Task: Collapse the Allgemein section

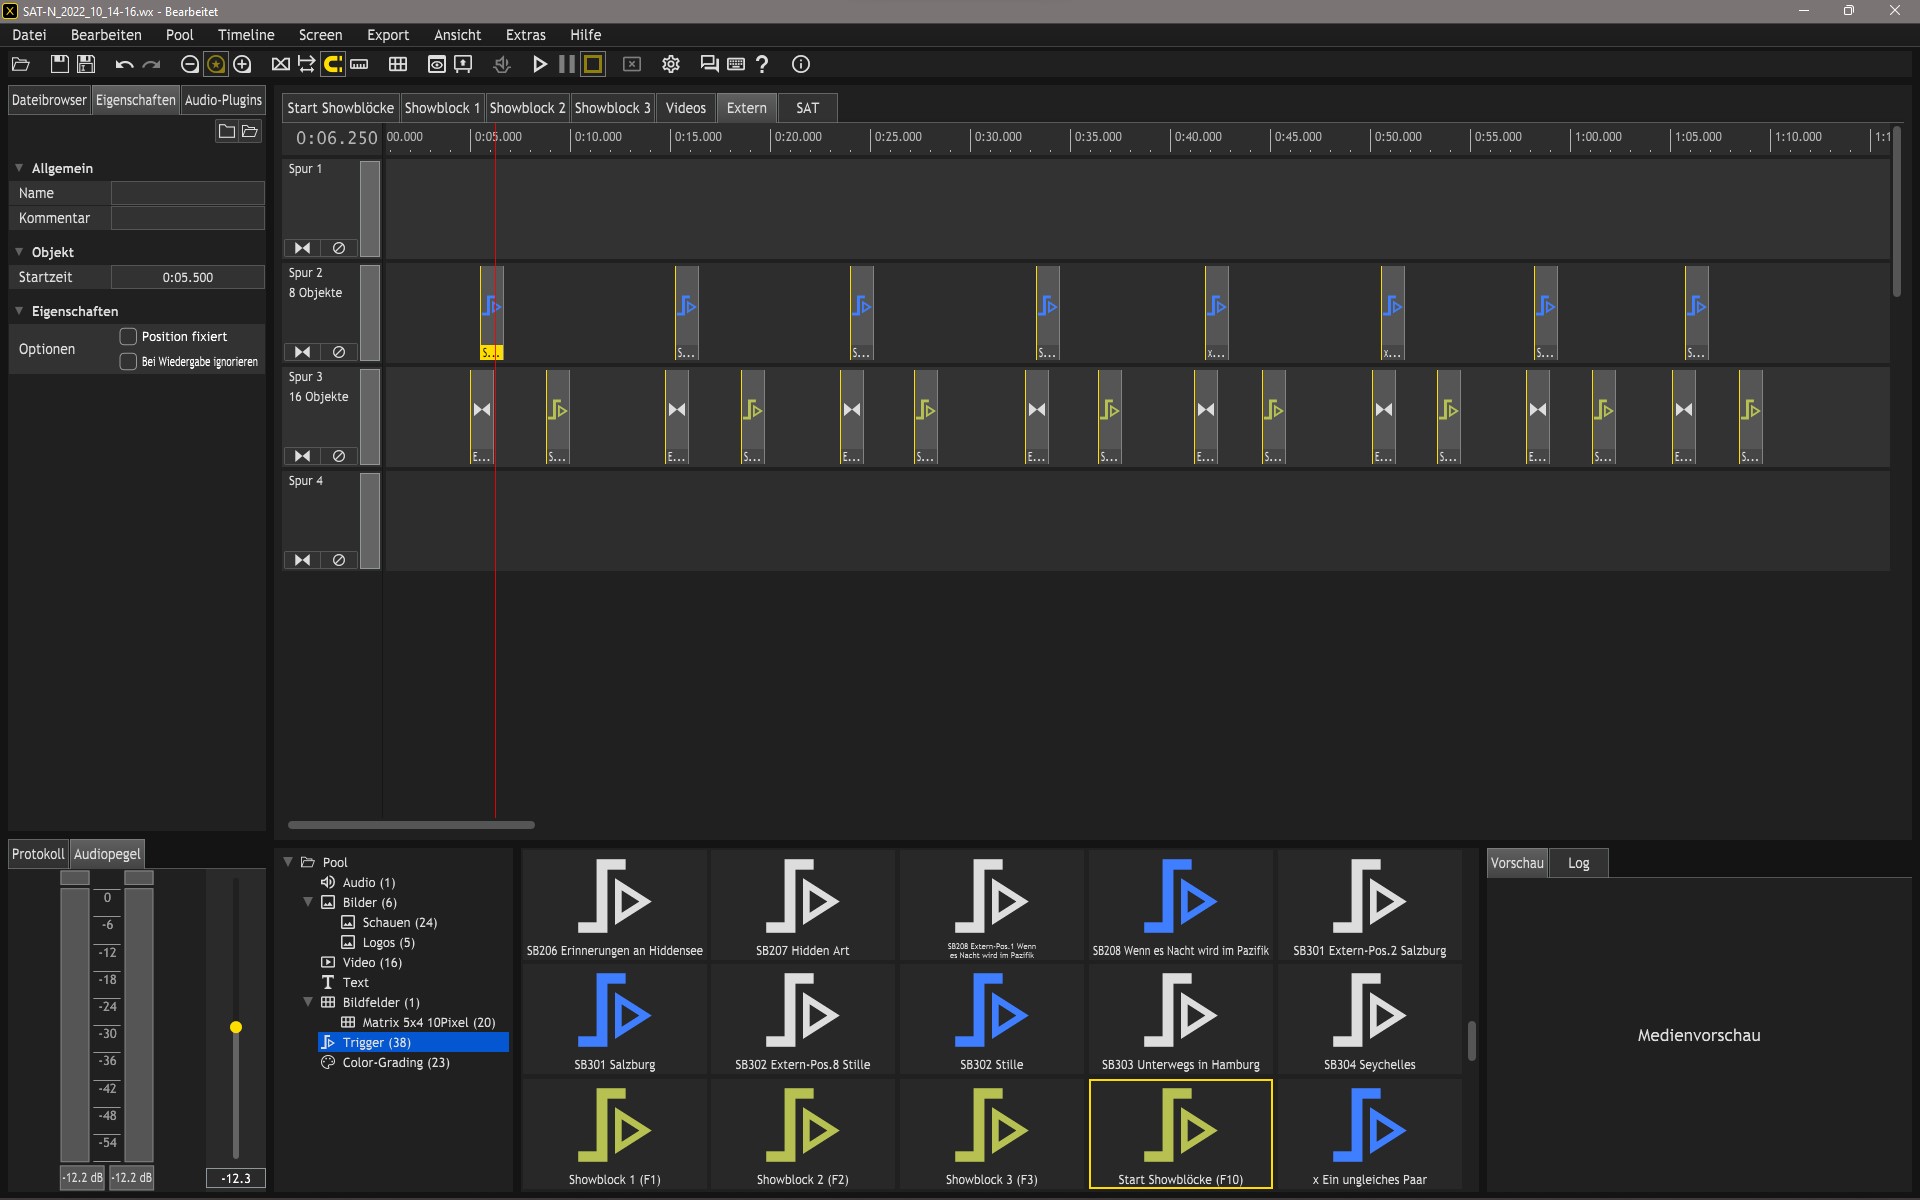Action: pos(19,168)
